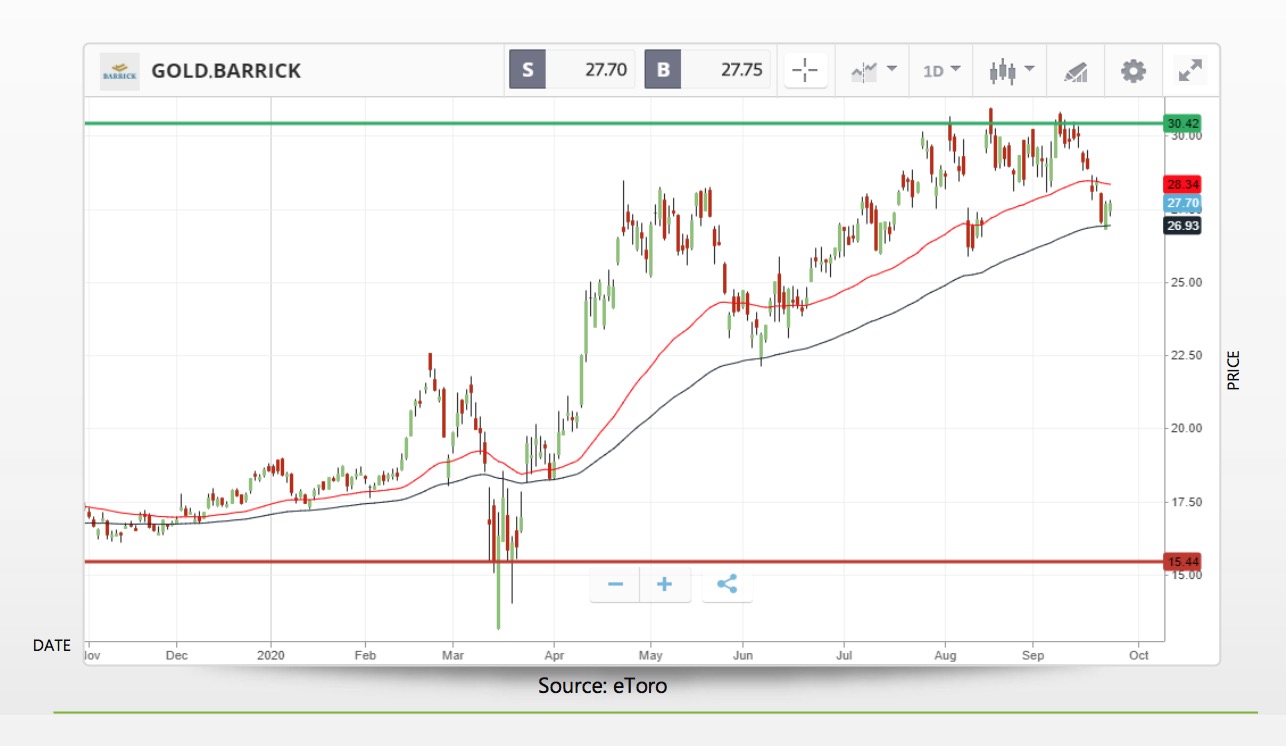Activate the crosshair cursor tool

pos(805,70)
